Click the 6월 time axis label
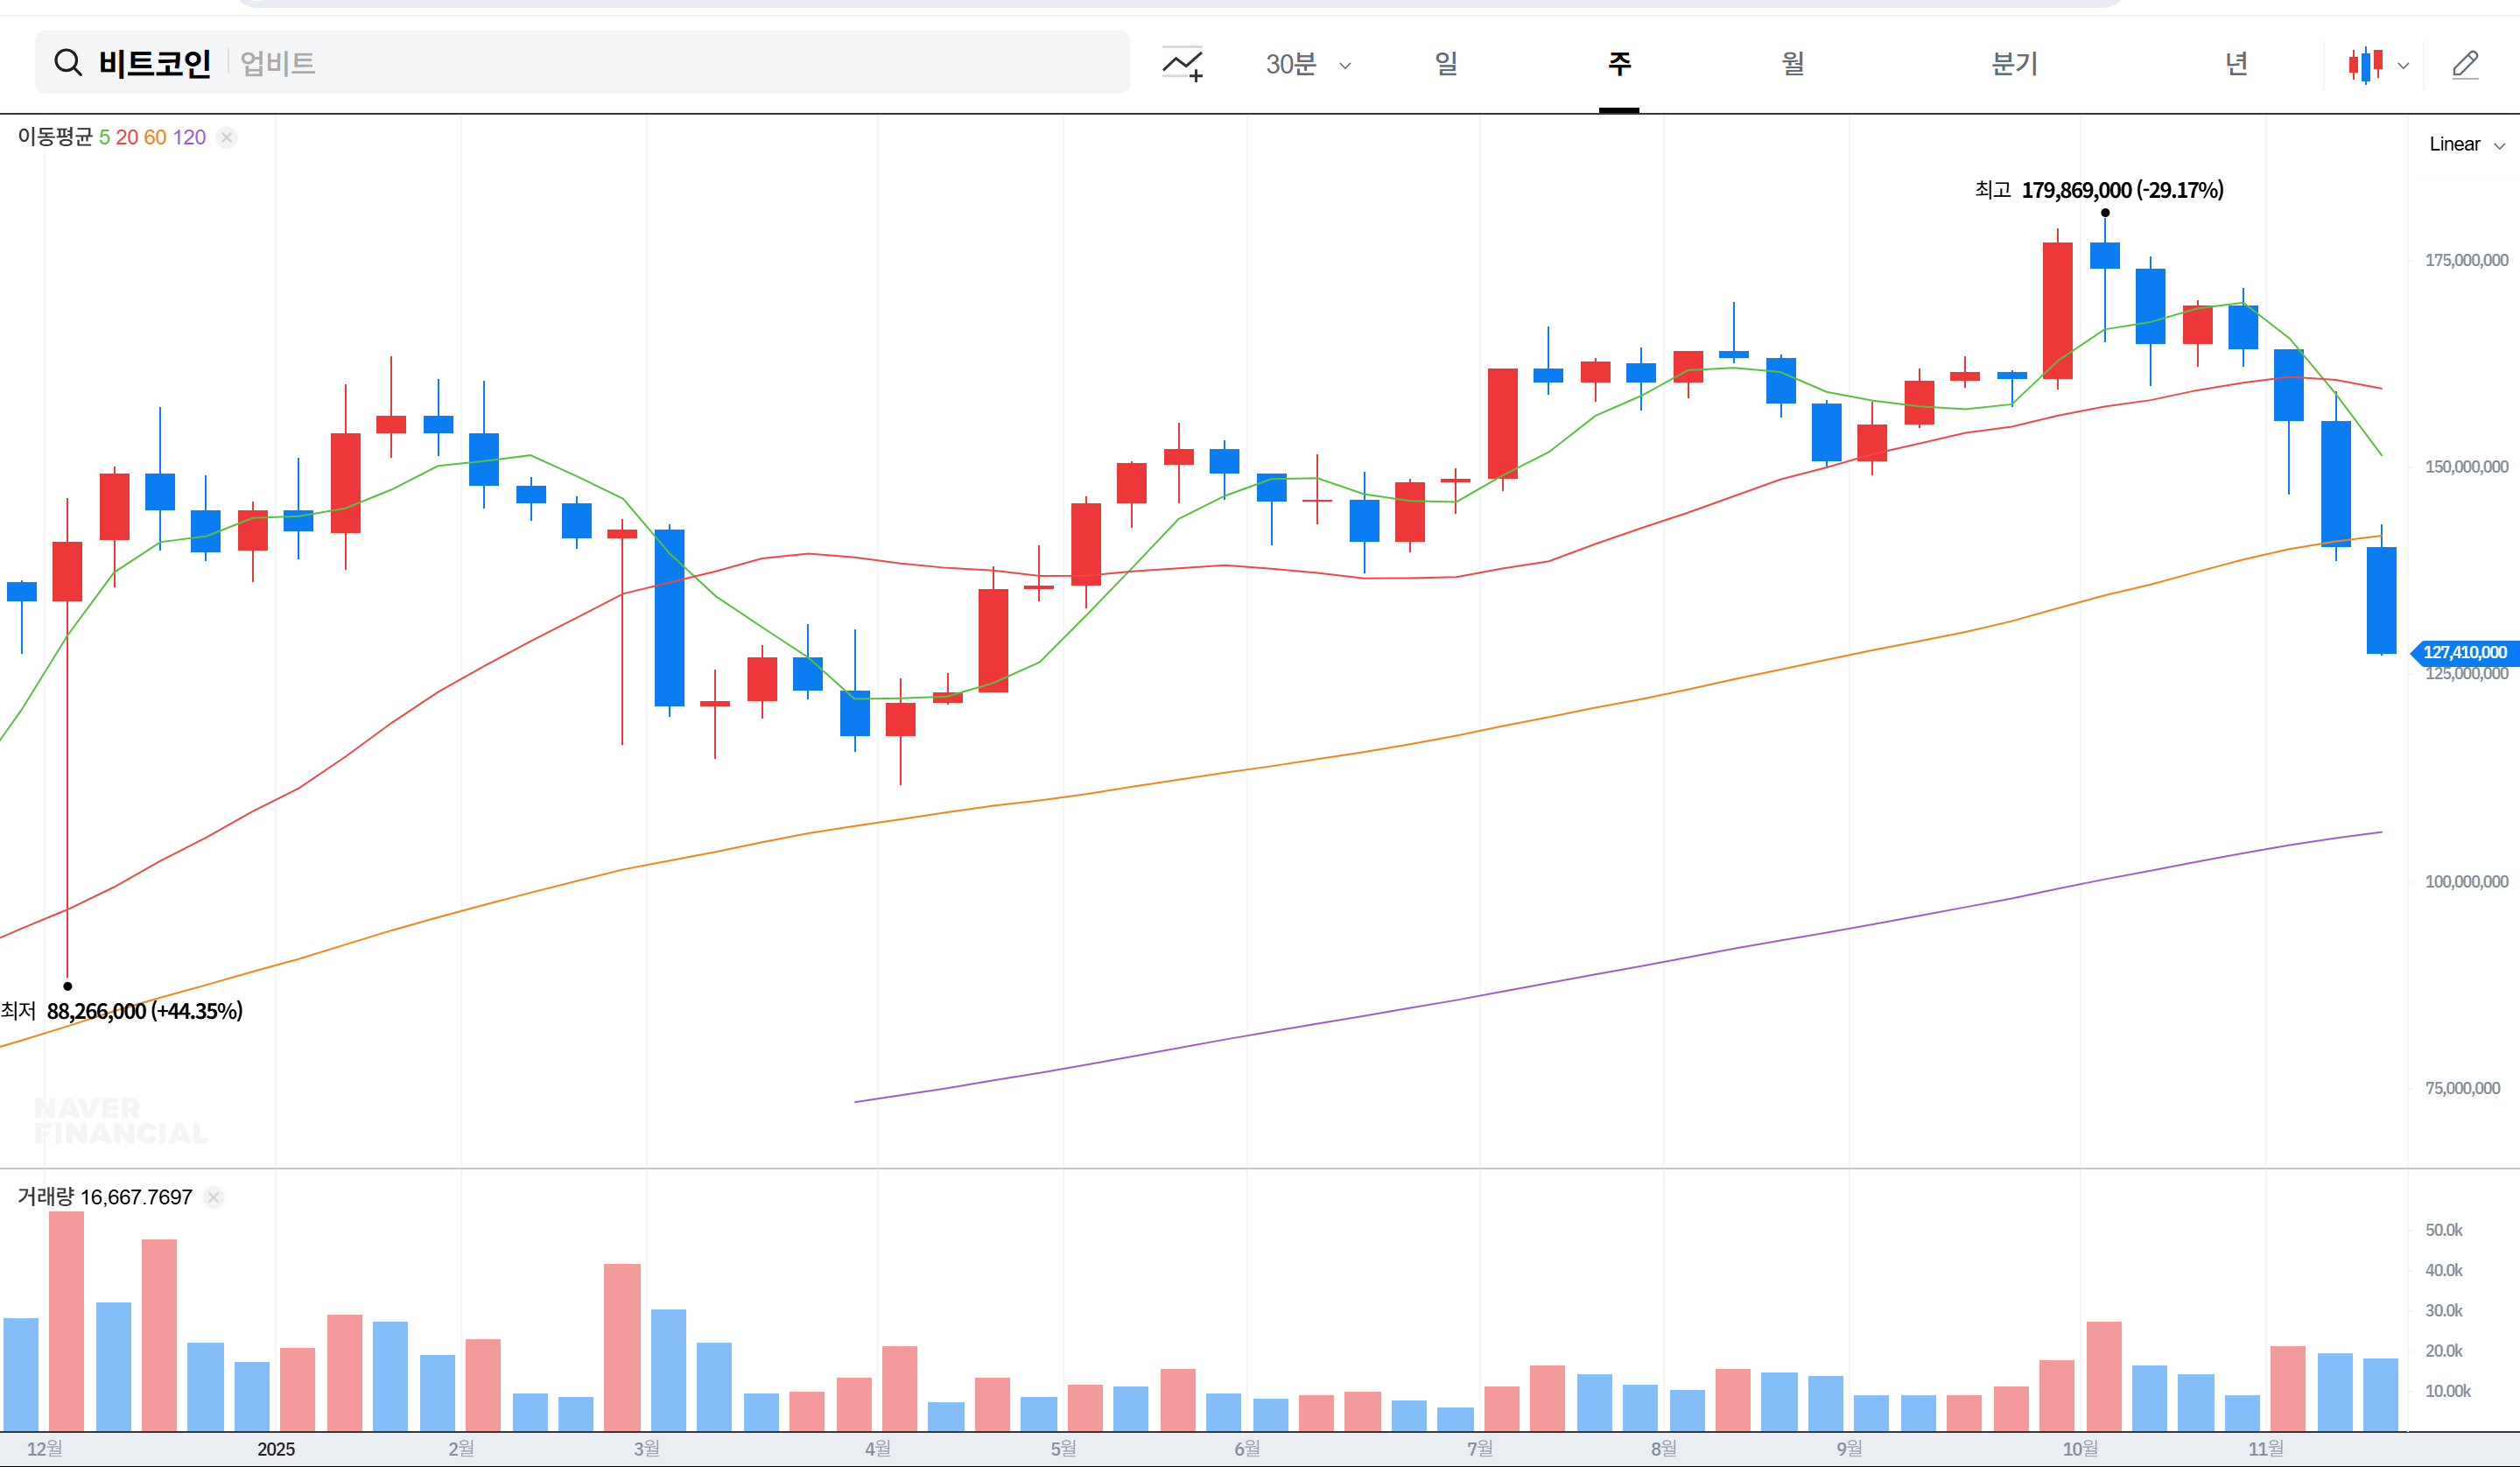 pyautogui.click(x=1247, y=1449)
